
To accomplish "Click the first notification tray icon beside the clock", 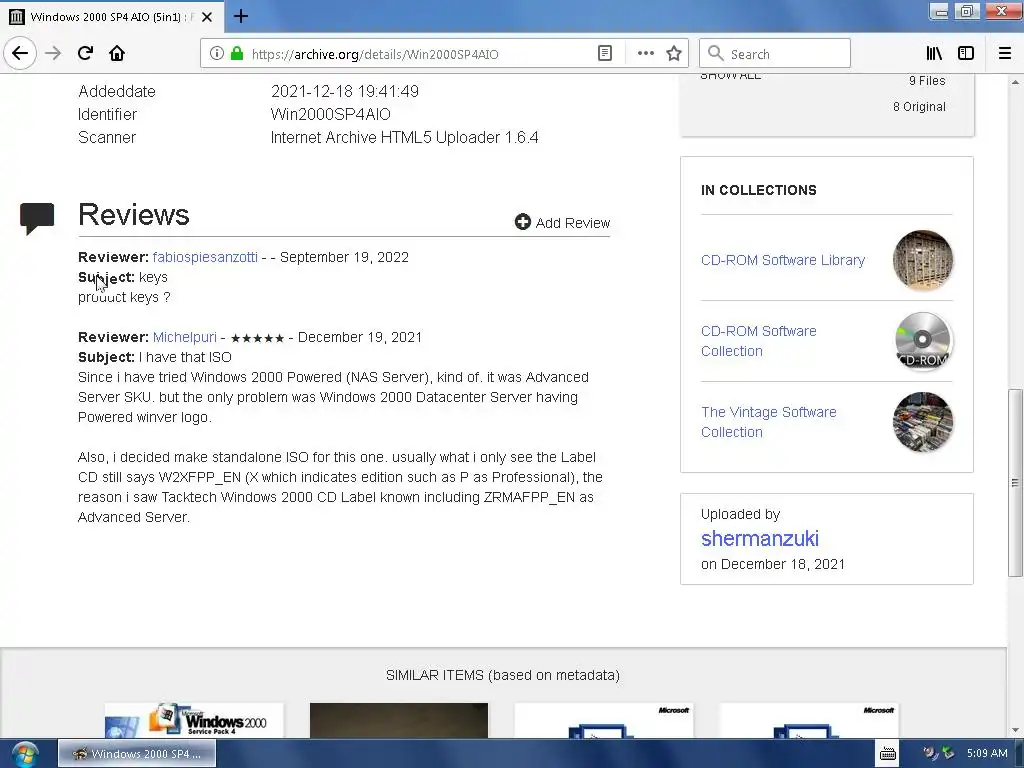I will [931, 754].
